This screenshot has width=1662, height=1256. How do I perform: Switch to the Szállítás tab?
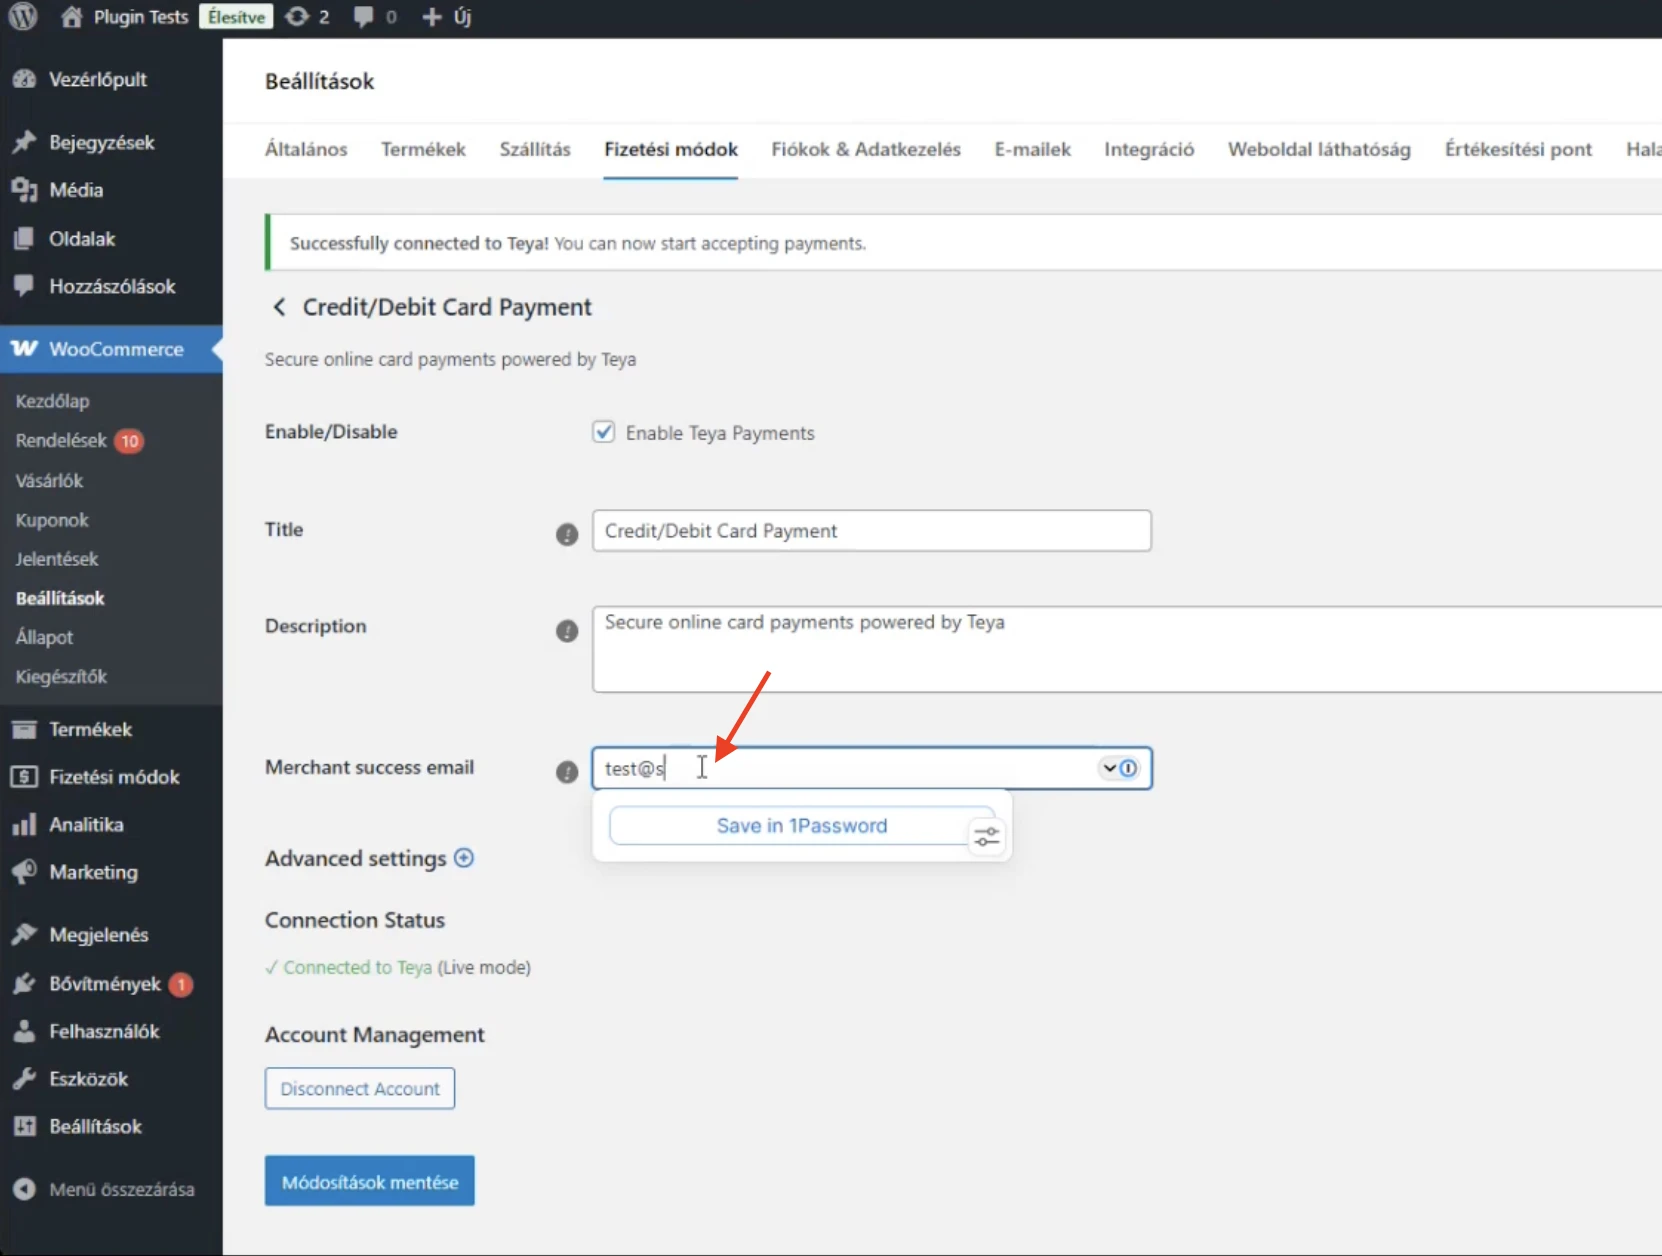535,149
